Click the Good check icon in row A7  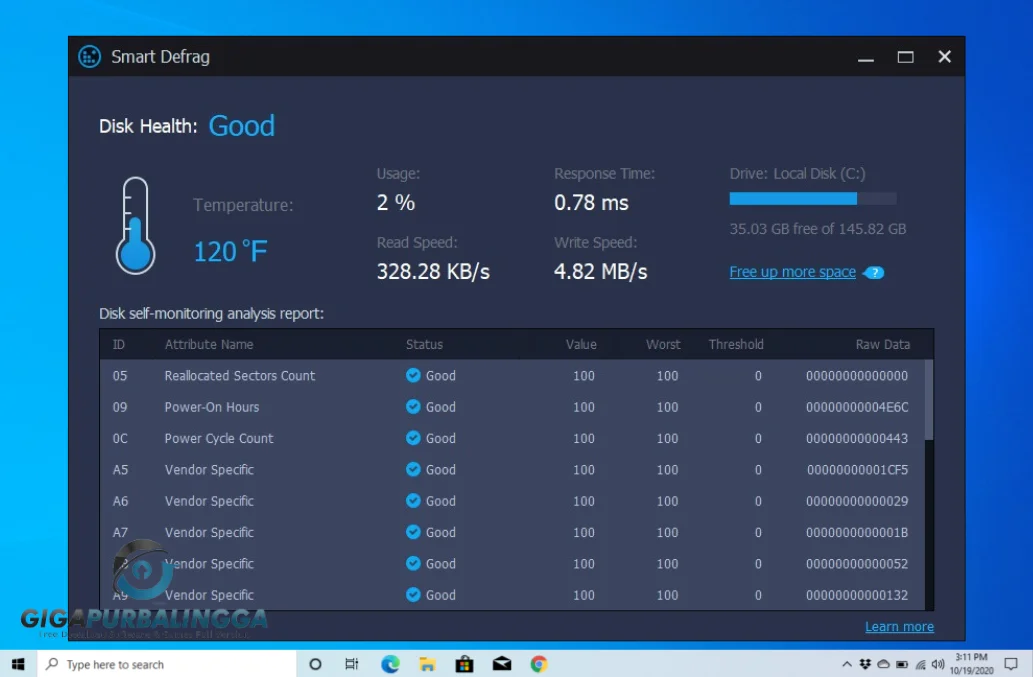coord(413,532)
